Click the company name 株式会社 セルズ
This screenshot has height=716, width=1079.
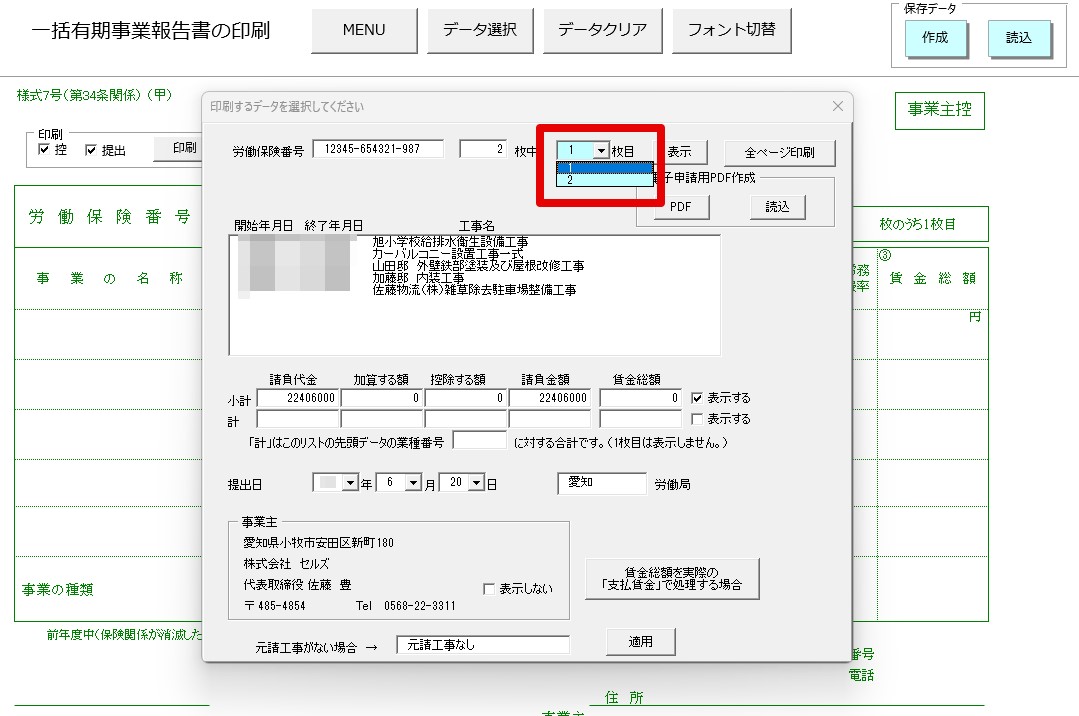pos(286,564)
